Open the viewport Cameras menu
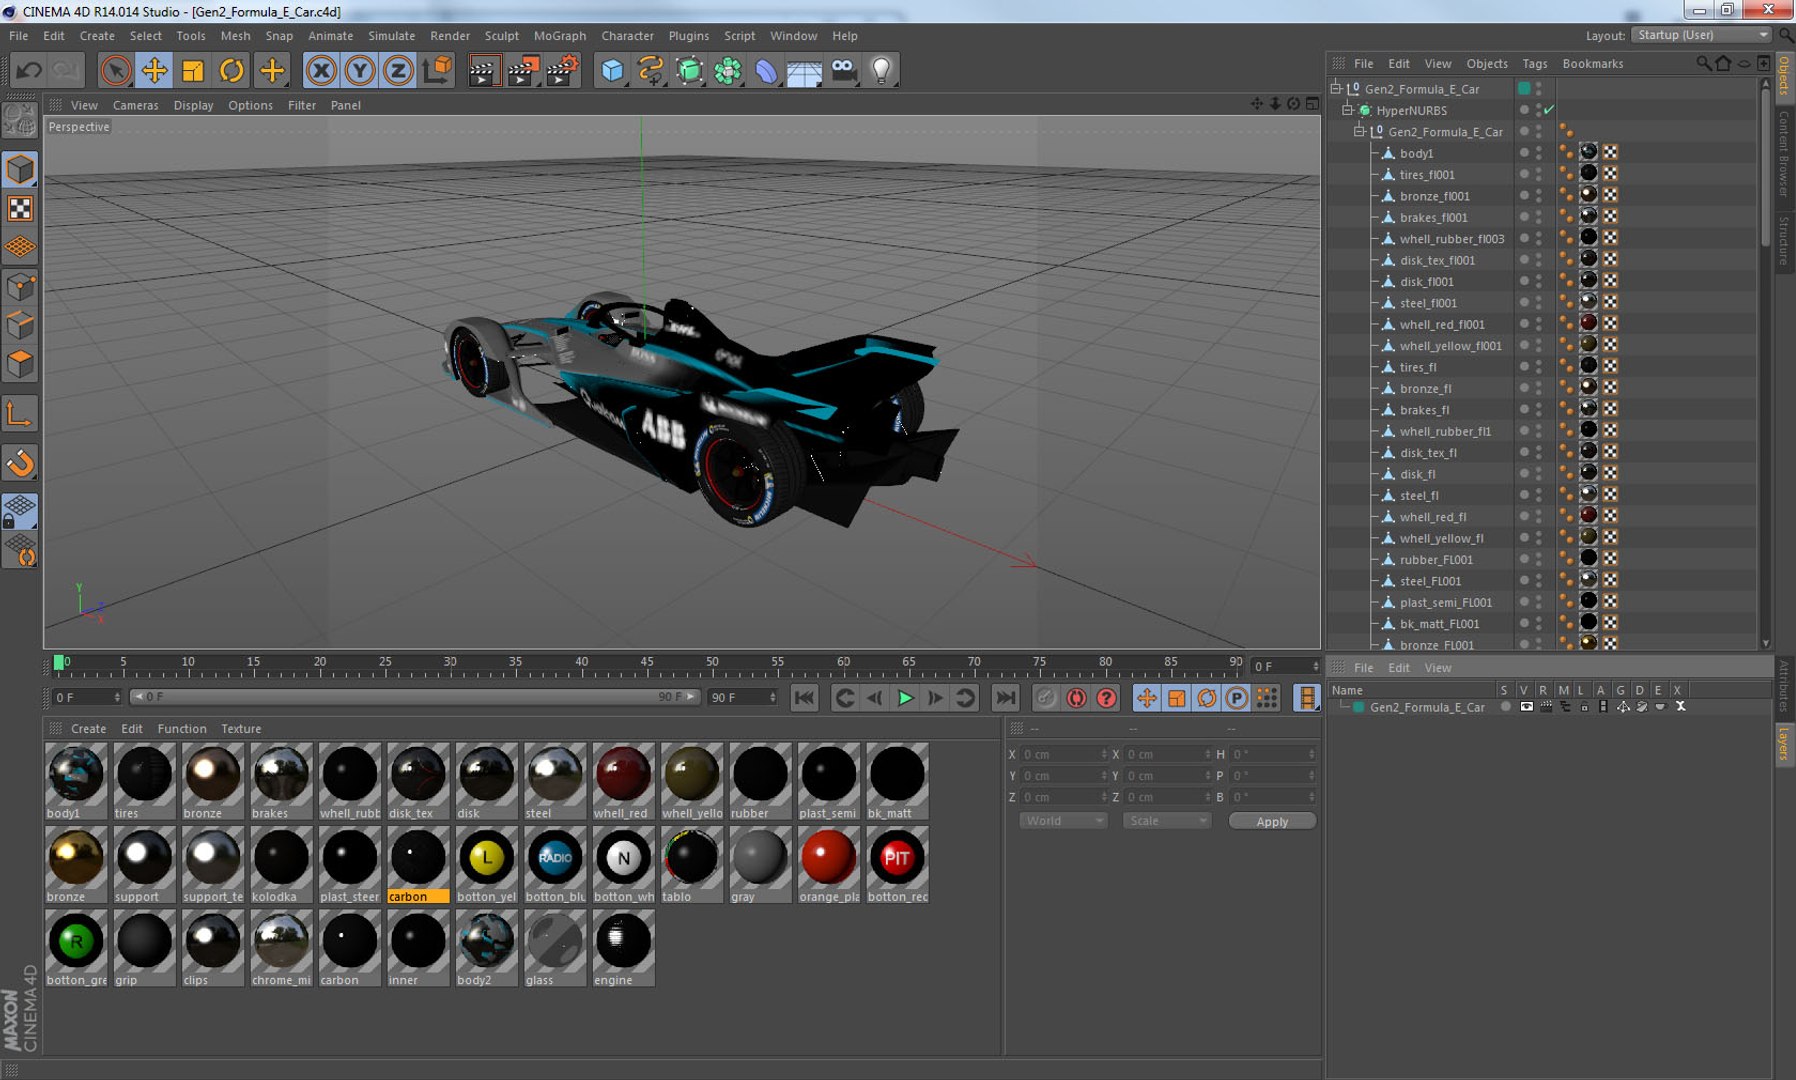 coord(135,105)
